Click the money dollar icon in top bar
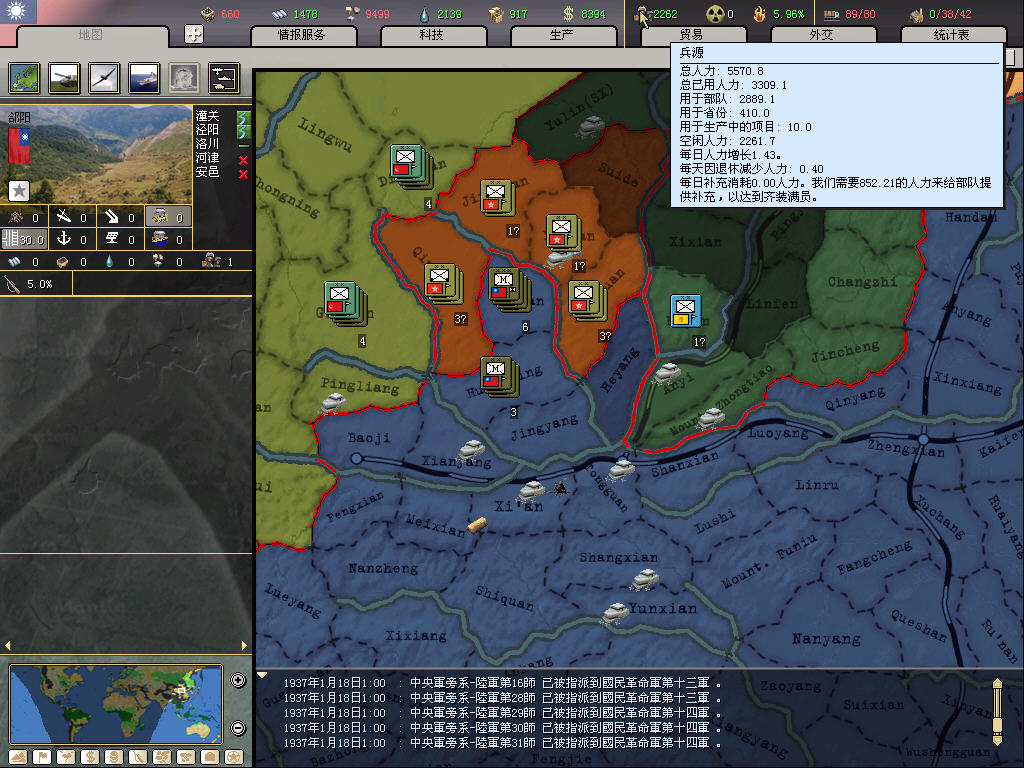This screenshot has height=768, width=1024. pos(568,14)
